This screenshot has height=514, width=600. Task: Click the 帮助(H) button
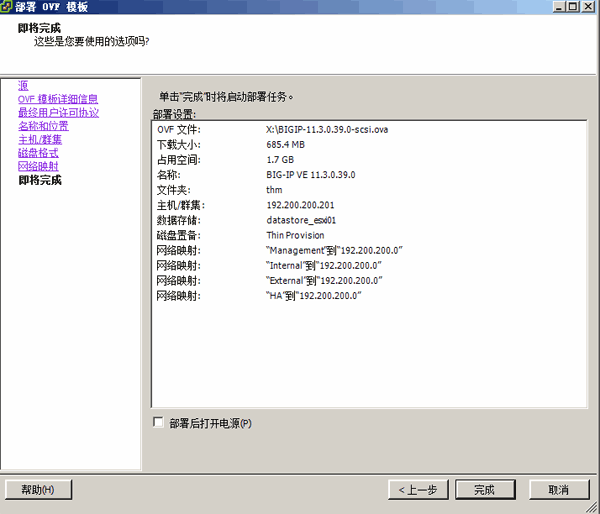(38, 490)
